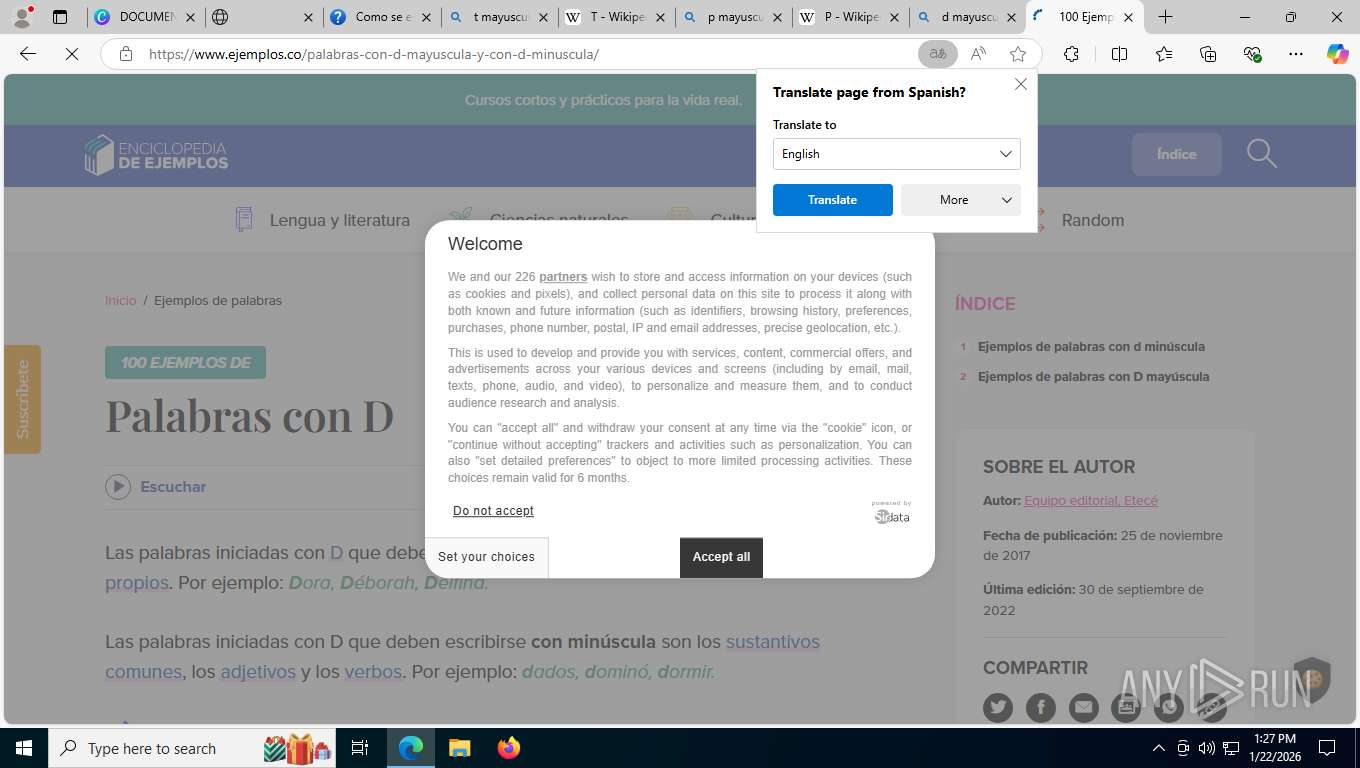Click Do not accept link
Image resolution: width=1360 pixels, height=768 pixels.
click(493, 511)
